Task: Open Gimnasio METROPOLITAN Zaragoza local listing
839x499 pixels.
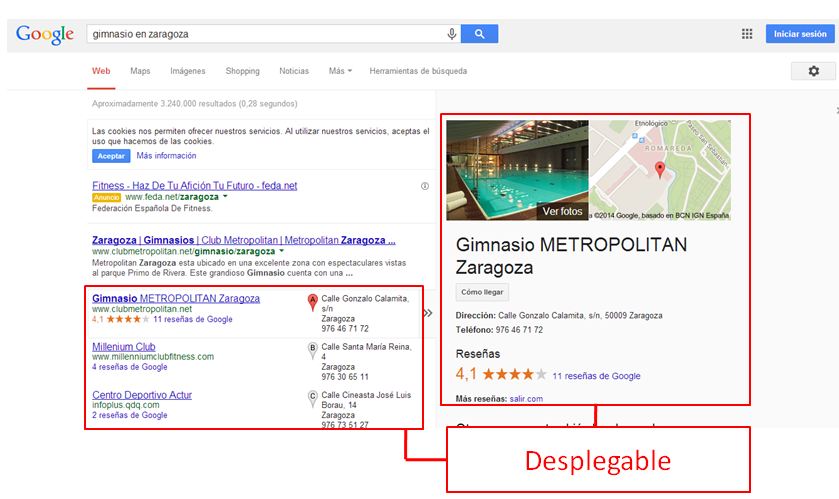Action: (x=176, y=298)
